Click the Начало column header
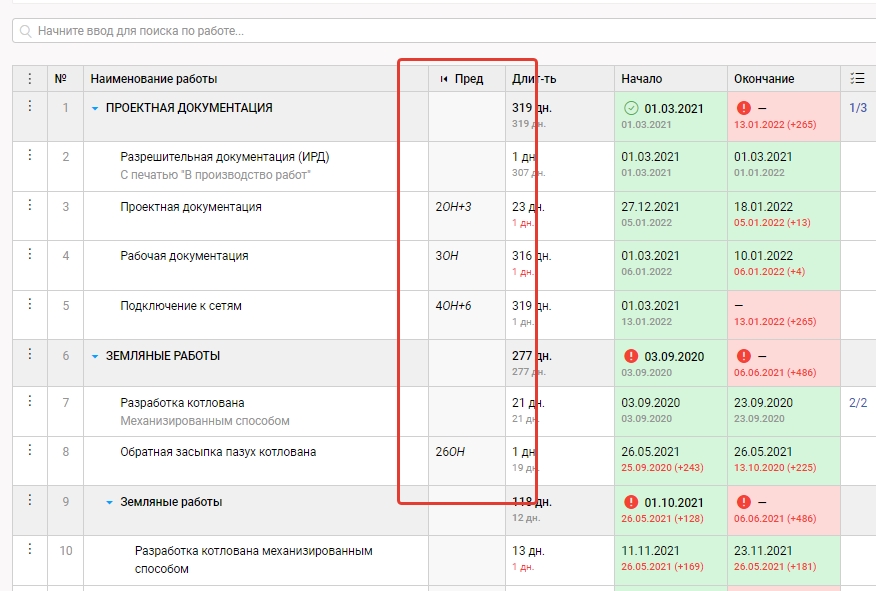 (641, 79)
